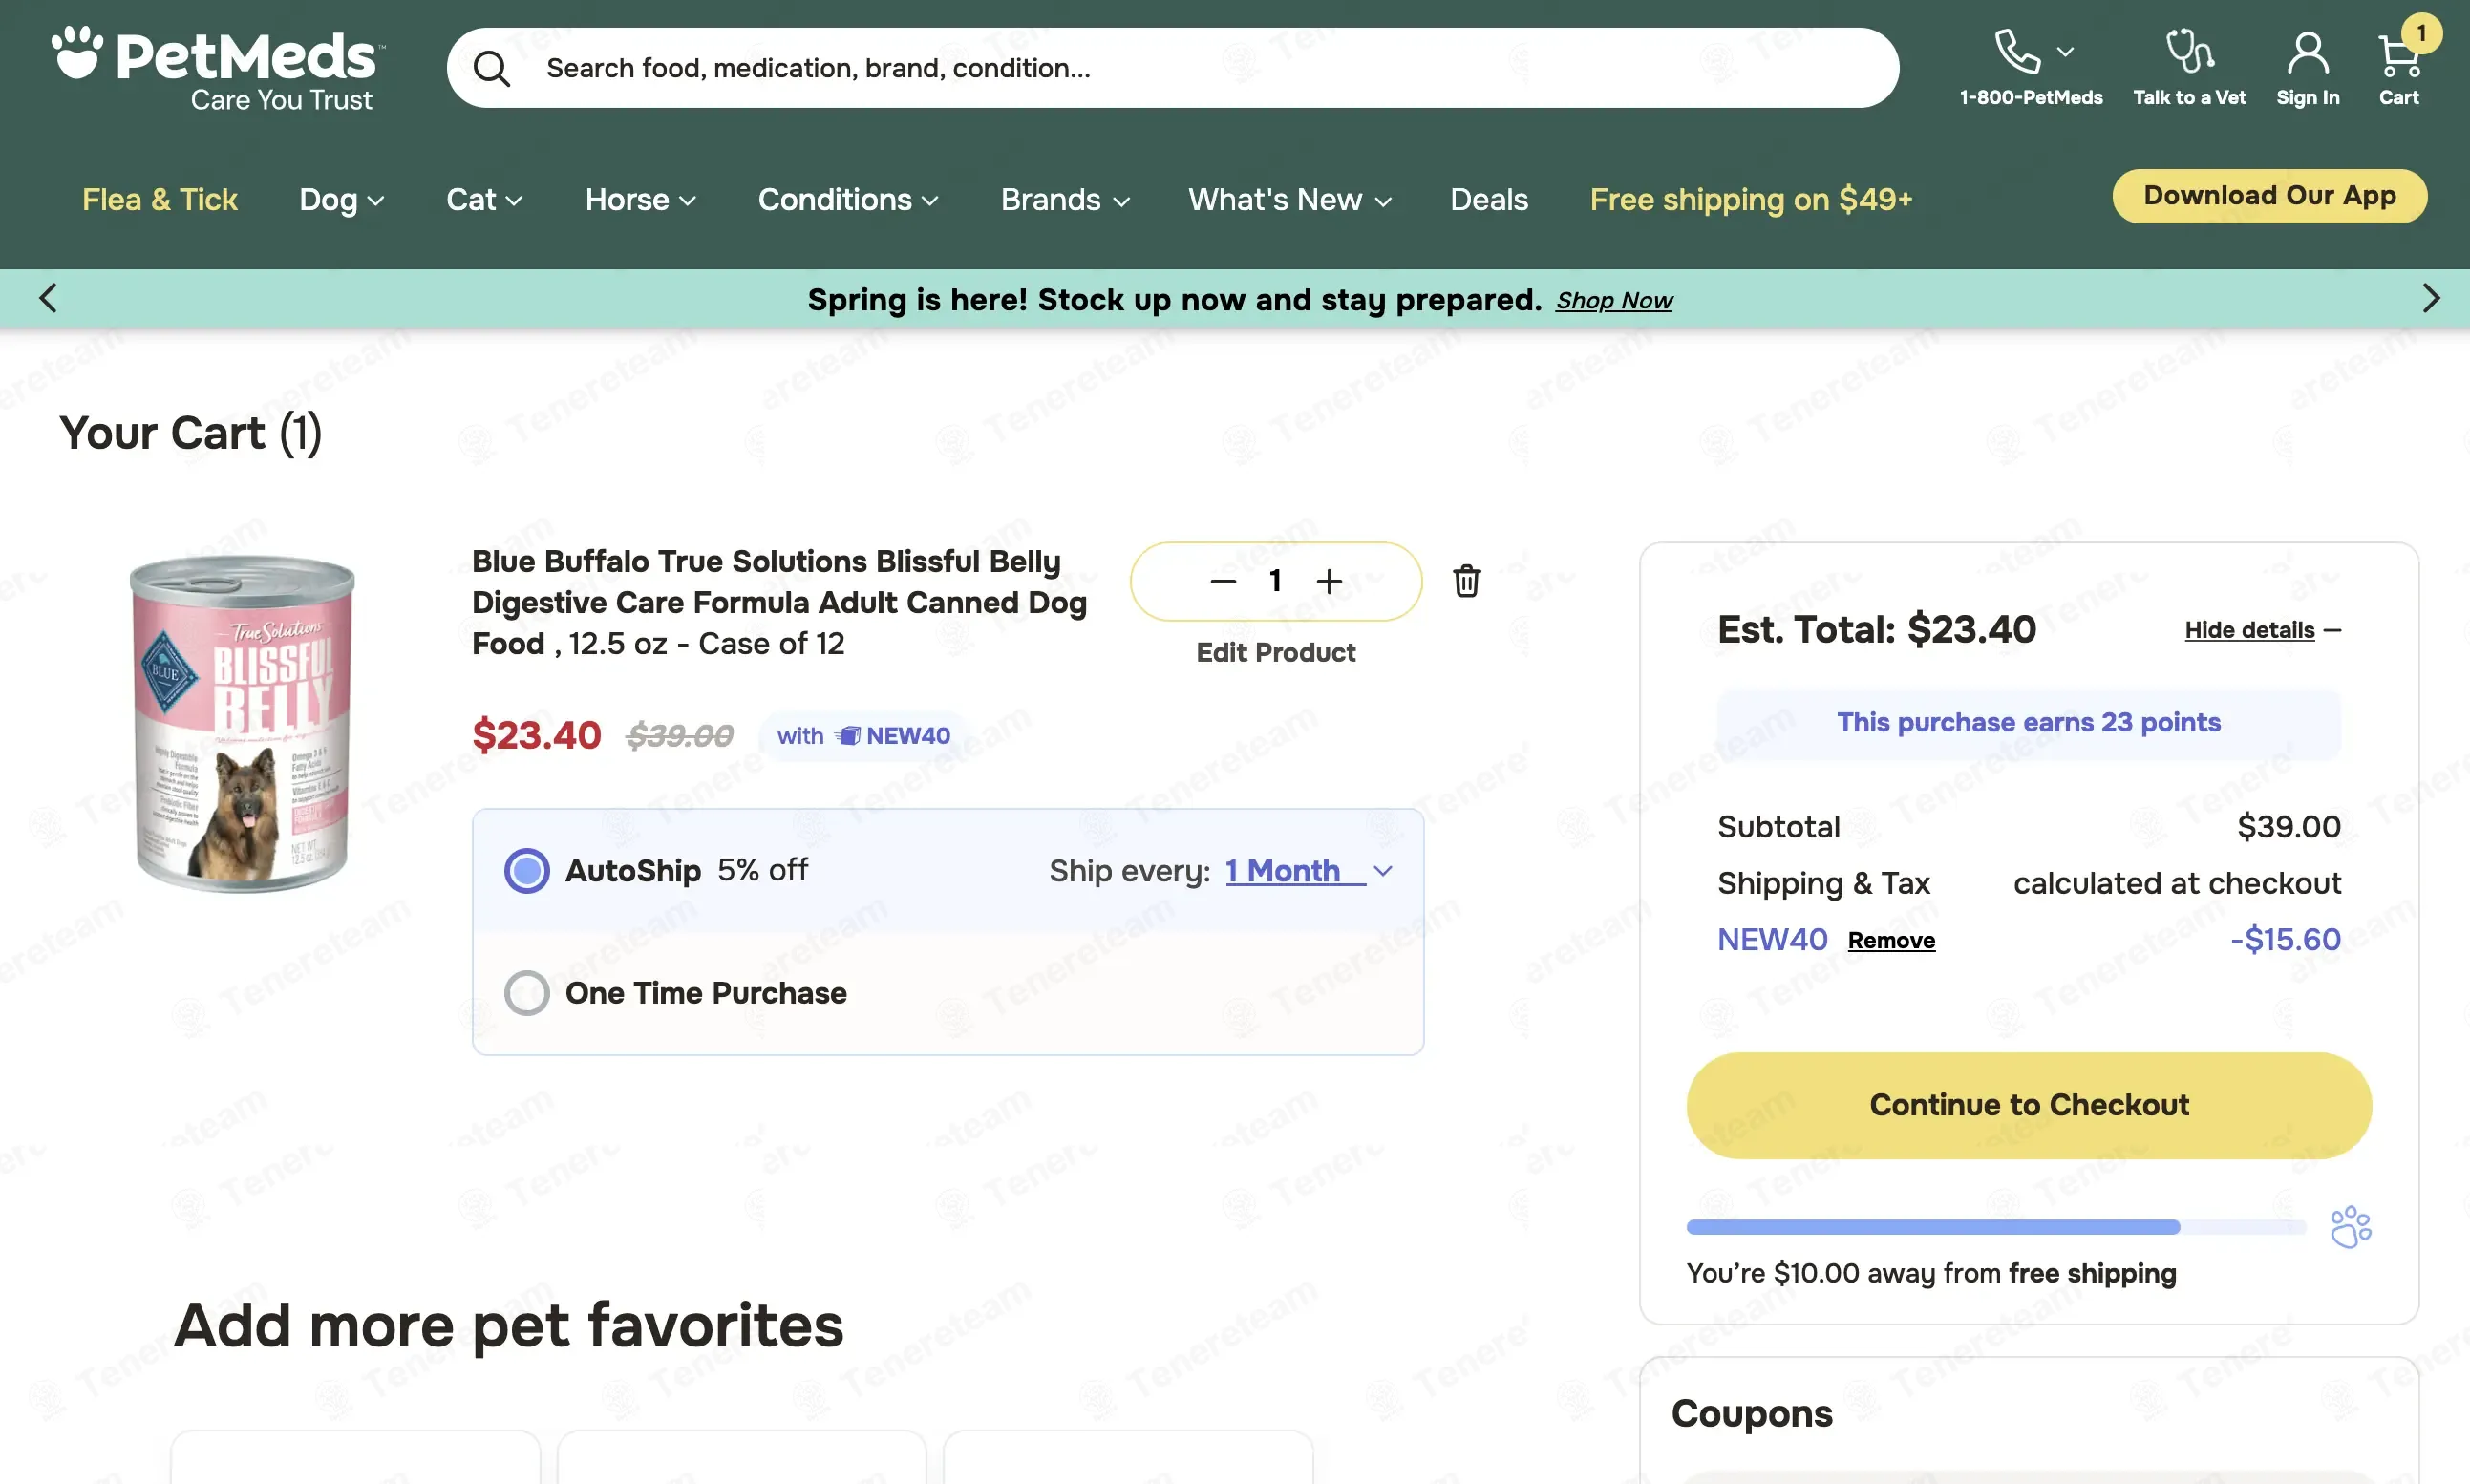This screenshot has height=1484, width=2470.
Task: Decrease quantity with minus icon
Action: 1223,581
